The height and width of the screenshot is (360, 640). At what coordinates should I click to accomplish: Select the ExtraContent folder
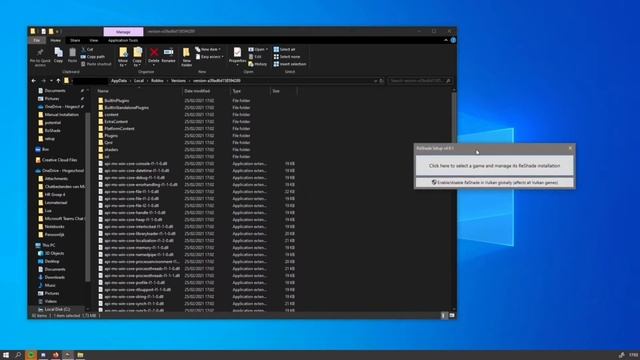click(116, 122)
